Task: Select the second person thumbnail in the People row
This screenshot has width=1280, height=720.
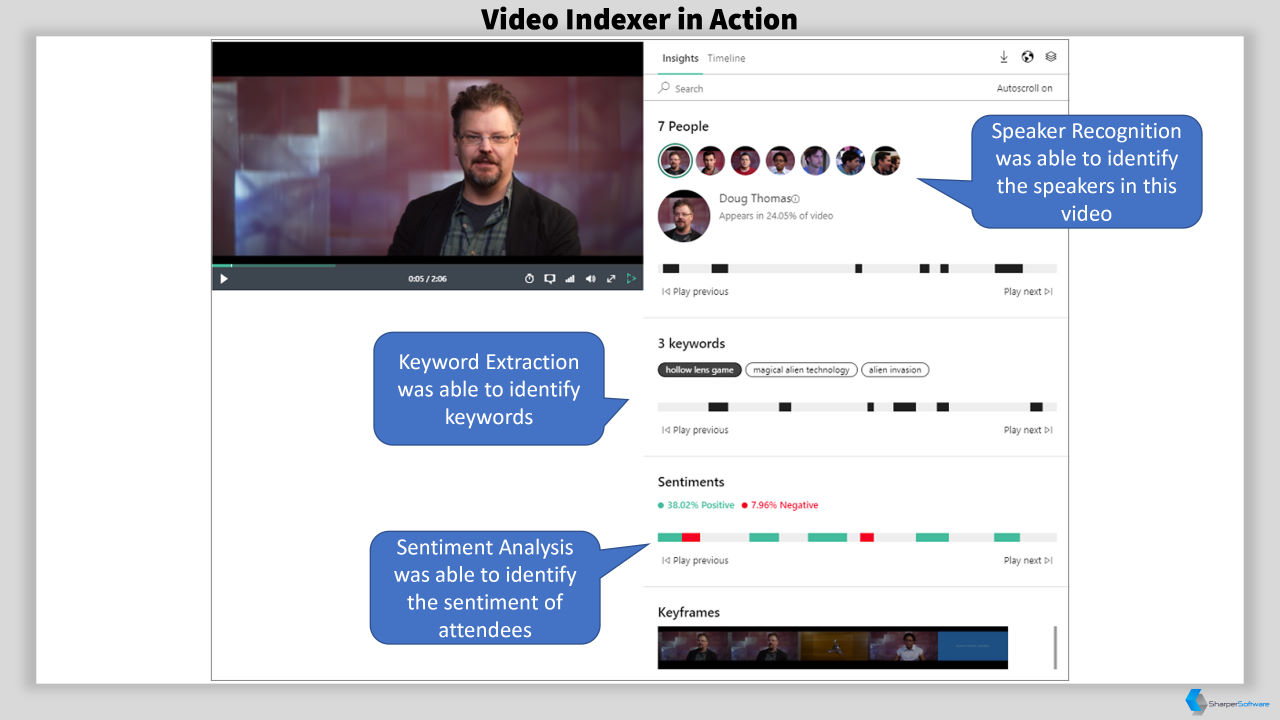Action: tap(710, 160)
